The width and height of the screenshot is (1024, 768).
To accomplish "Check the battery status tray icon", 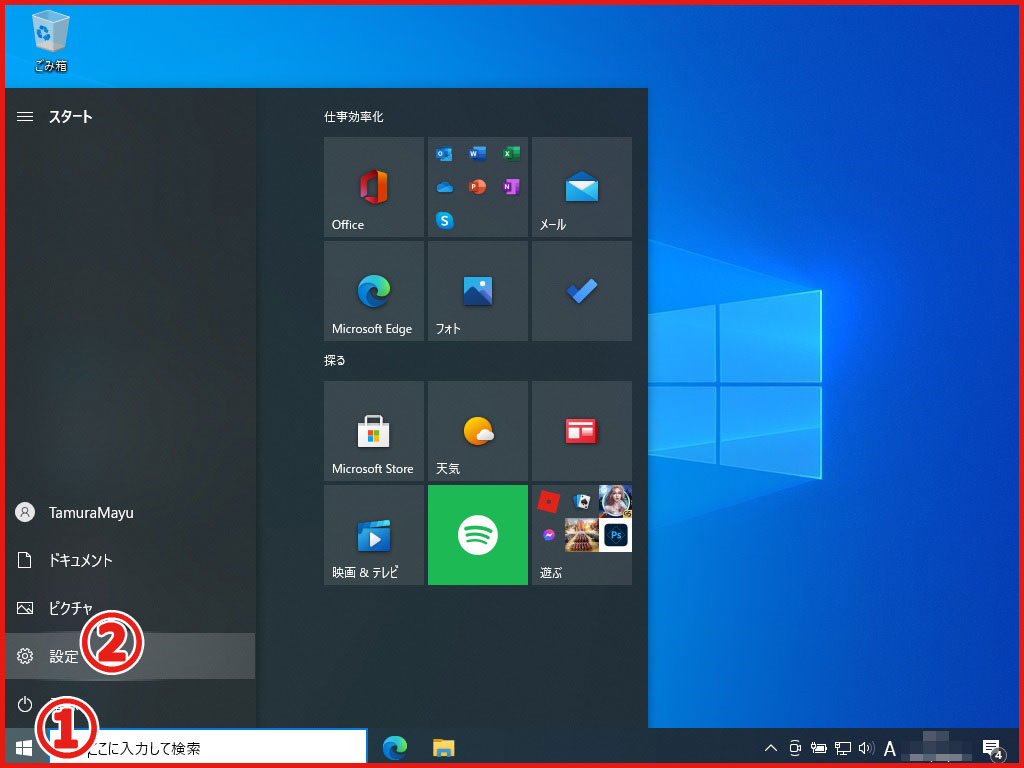I will click(x=818, y=748).
